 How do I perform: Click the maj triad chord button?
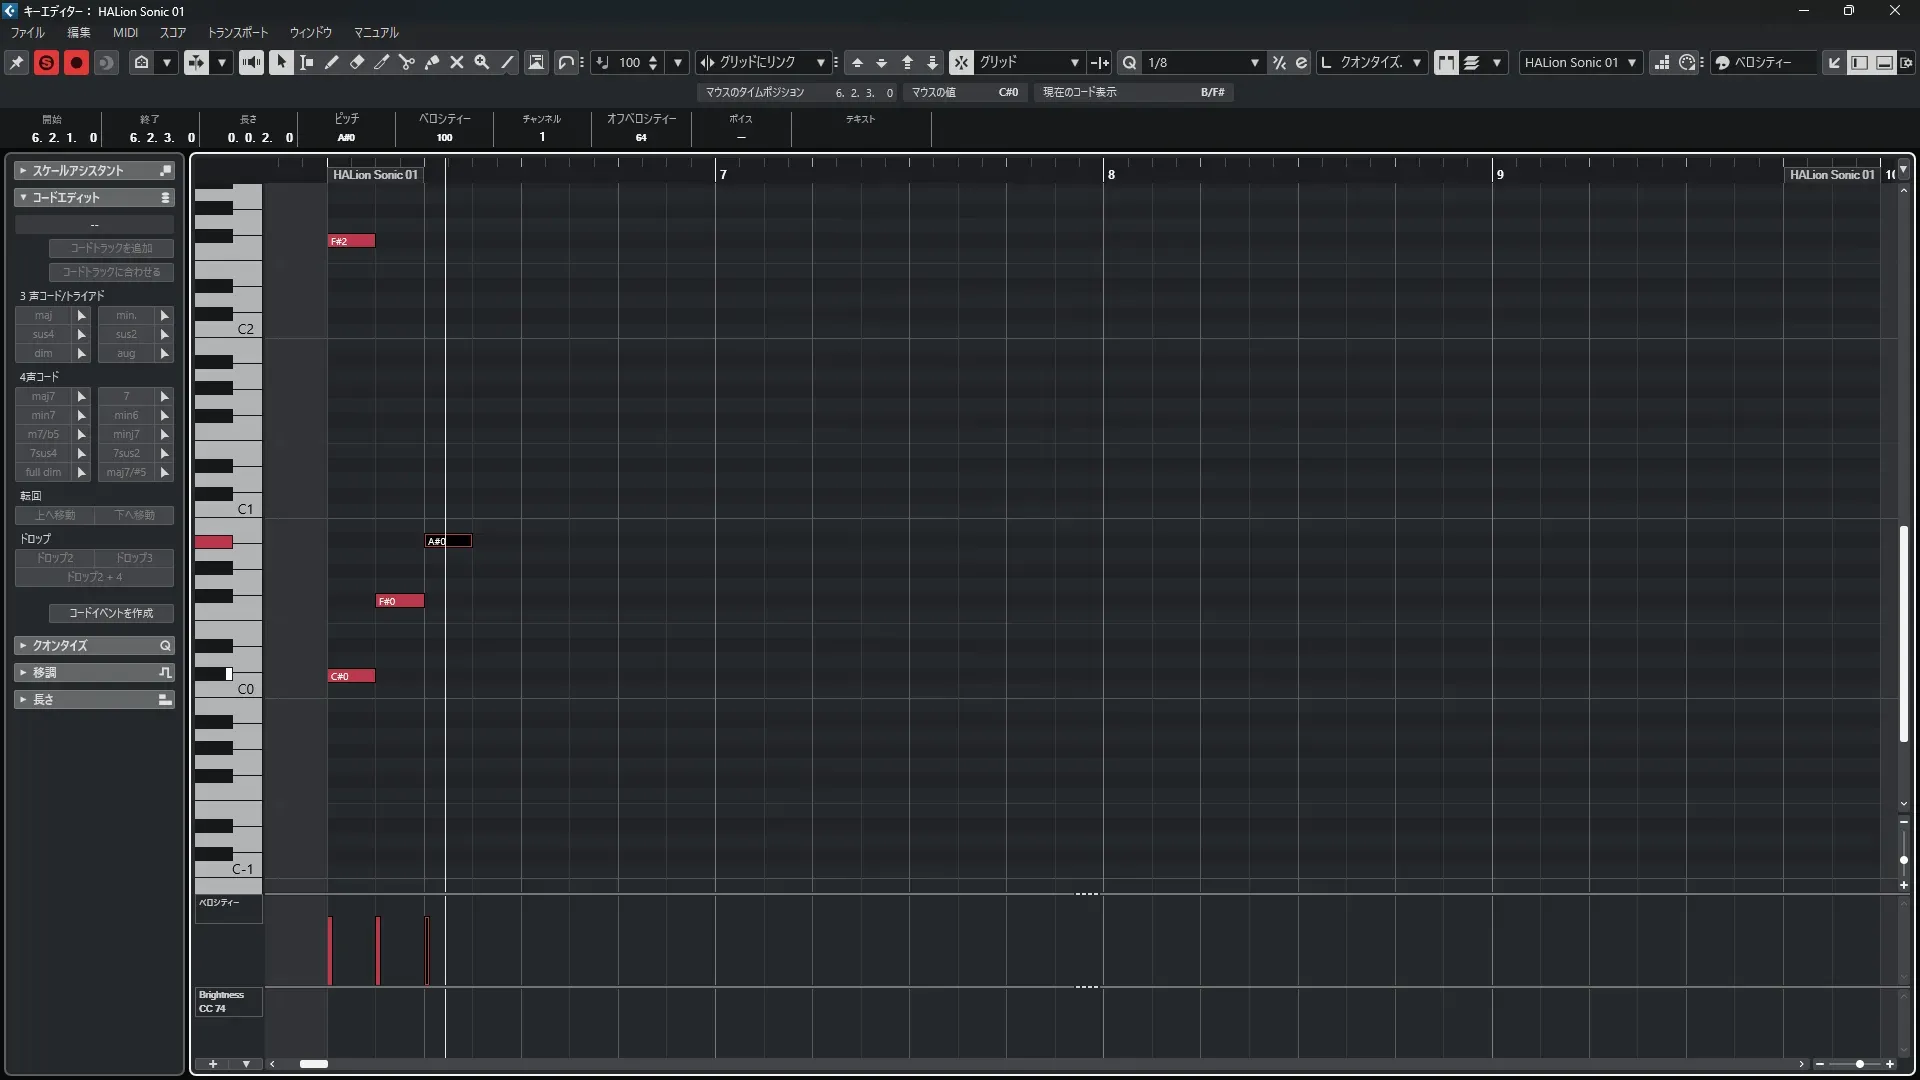tap(43, 315)
